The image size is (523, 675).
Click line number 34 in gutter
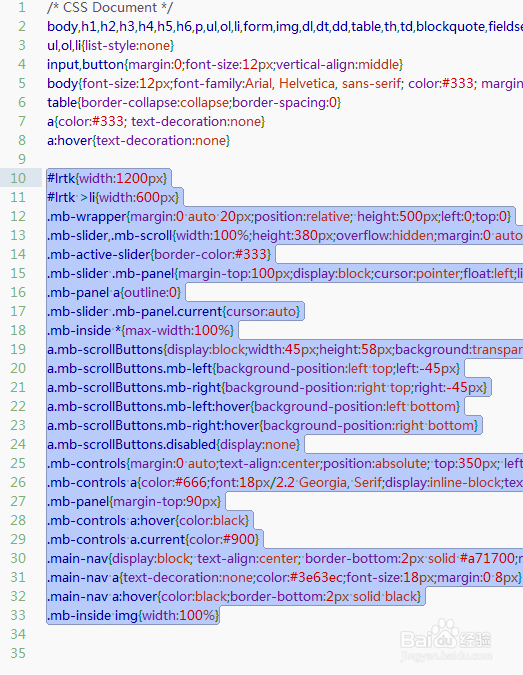click(x=18, y=634)
